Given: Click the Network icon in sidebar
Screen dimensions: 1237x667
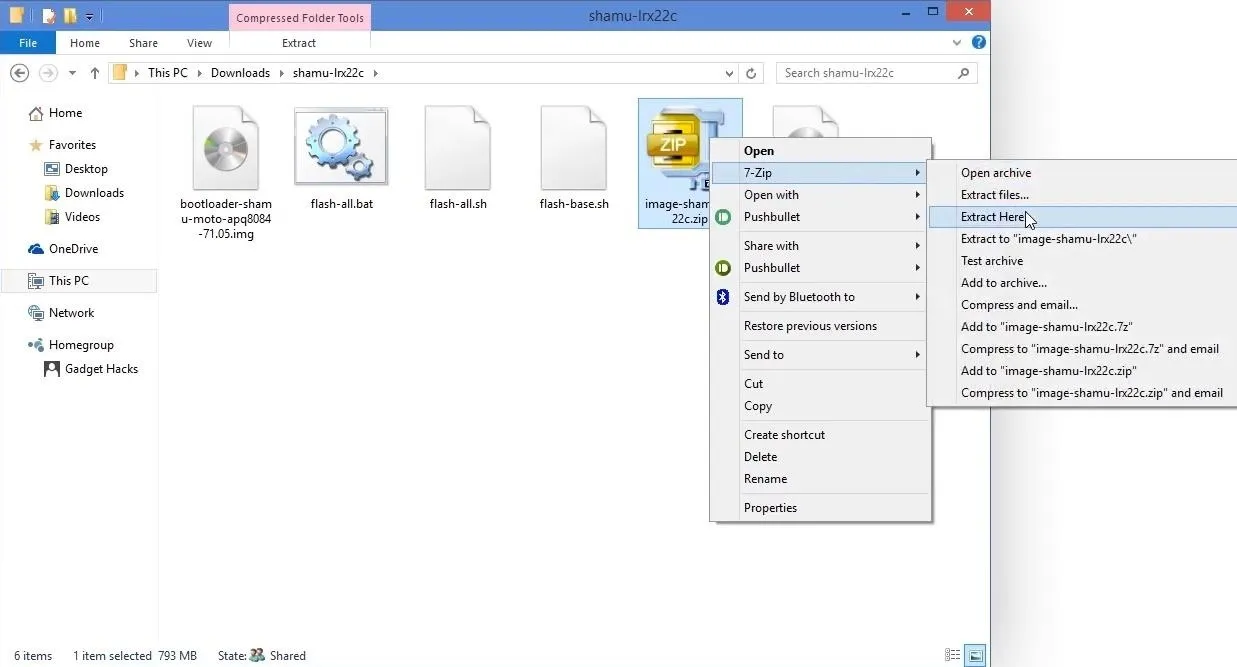Looking at the screenshot, I should tap(36, 313).
